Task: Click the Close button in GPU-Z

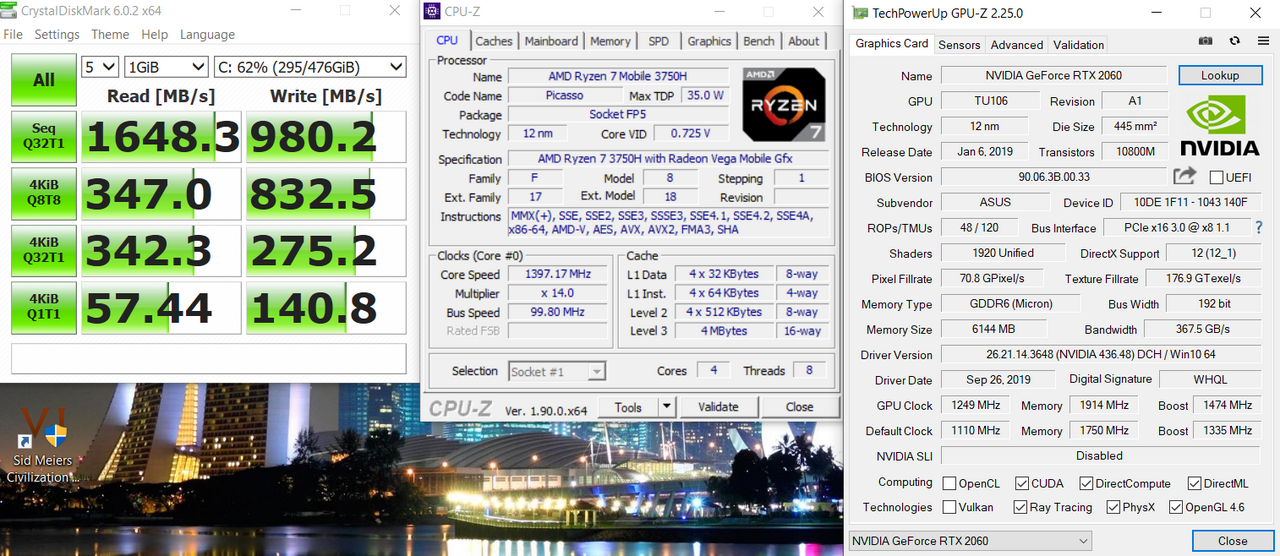Action: [x=1233, y=541]
